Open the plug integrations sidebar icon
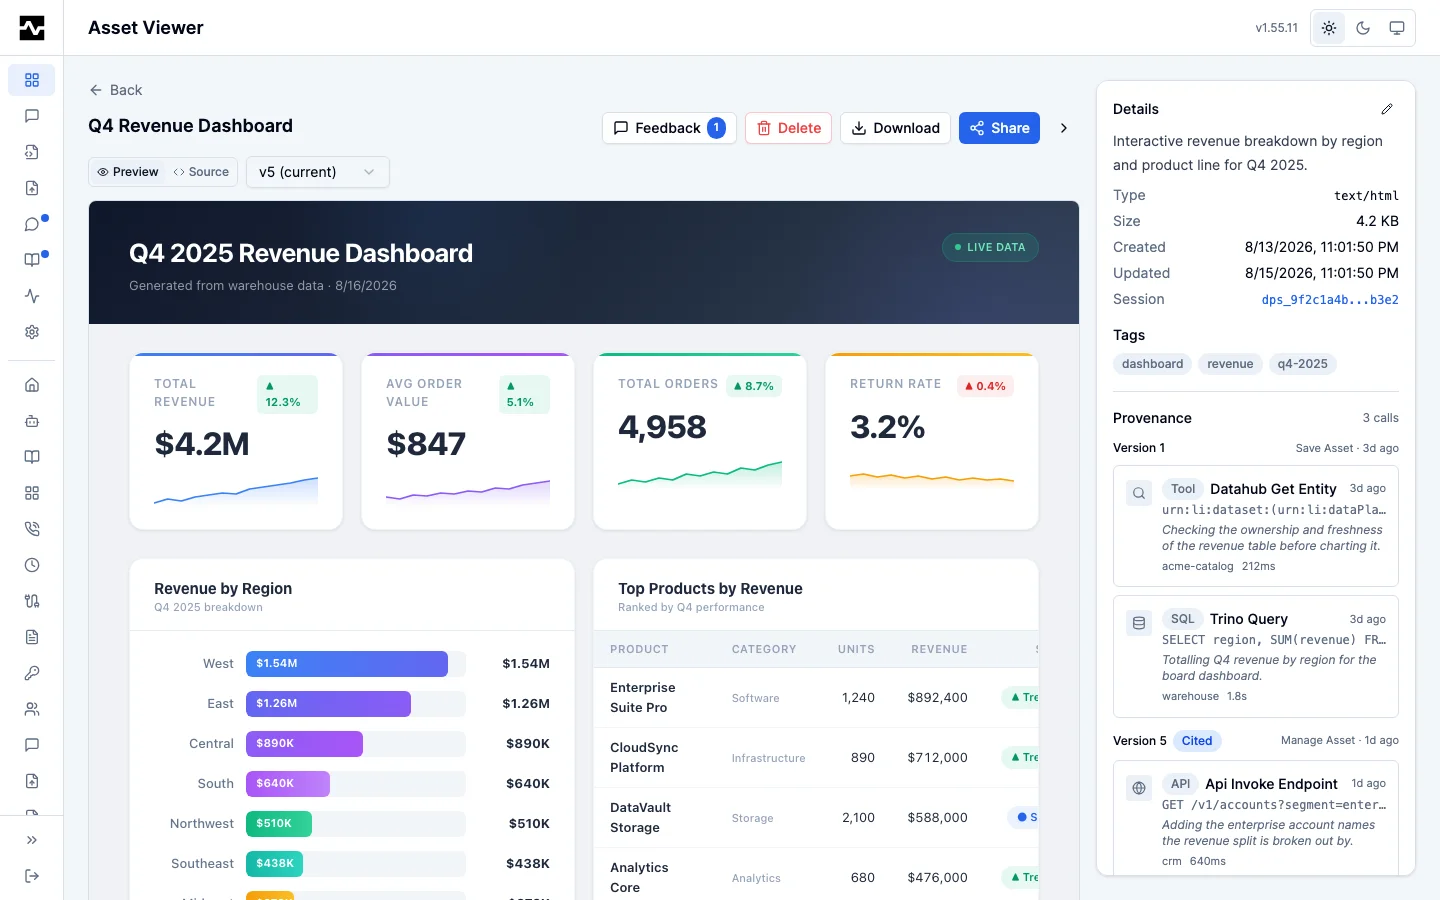The width and height of the screenshot is (1440, 900). 32,601
